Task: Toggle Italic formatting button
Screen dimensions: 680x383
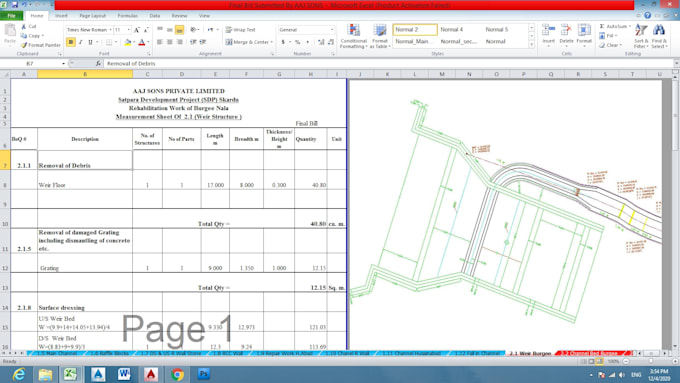Action: 80,42
